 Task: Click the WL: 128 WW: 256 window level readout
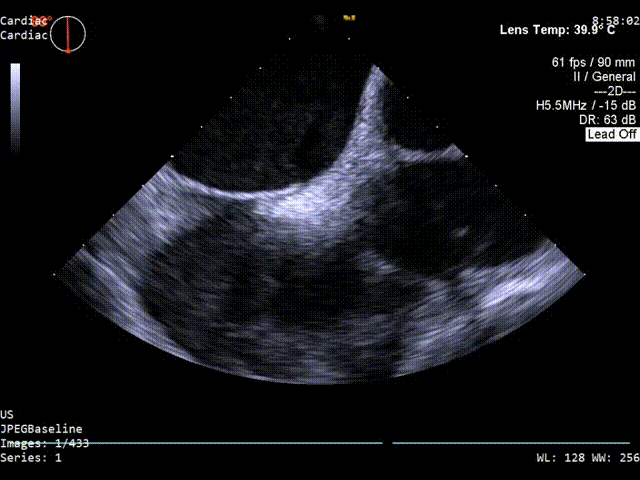(586, 458)
